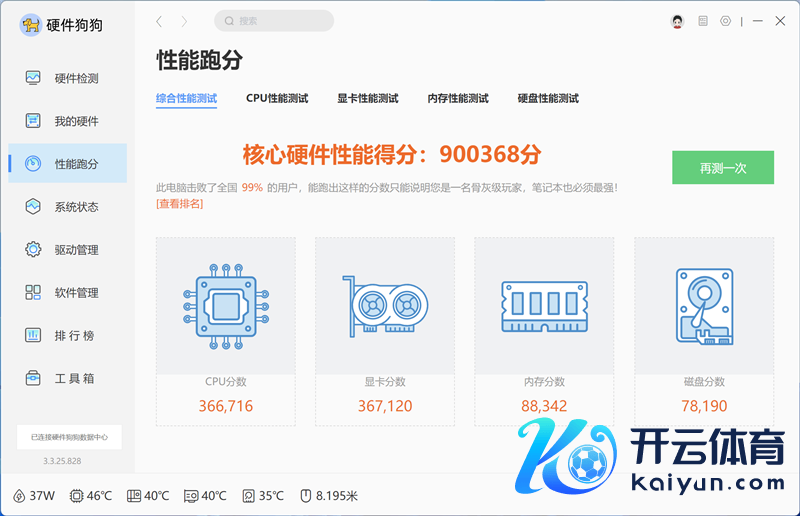Click the navigate forward arrow

tap(184, 21)
